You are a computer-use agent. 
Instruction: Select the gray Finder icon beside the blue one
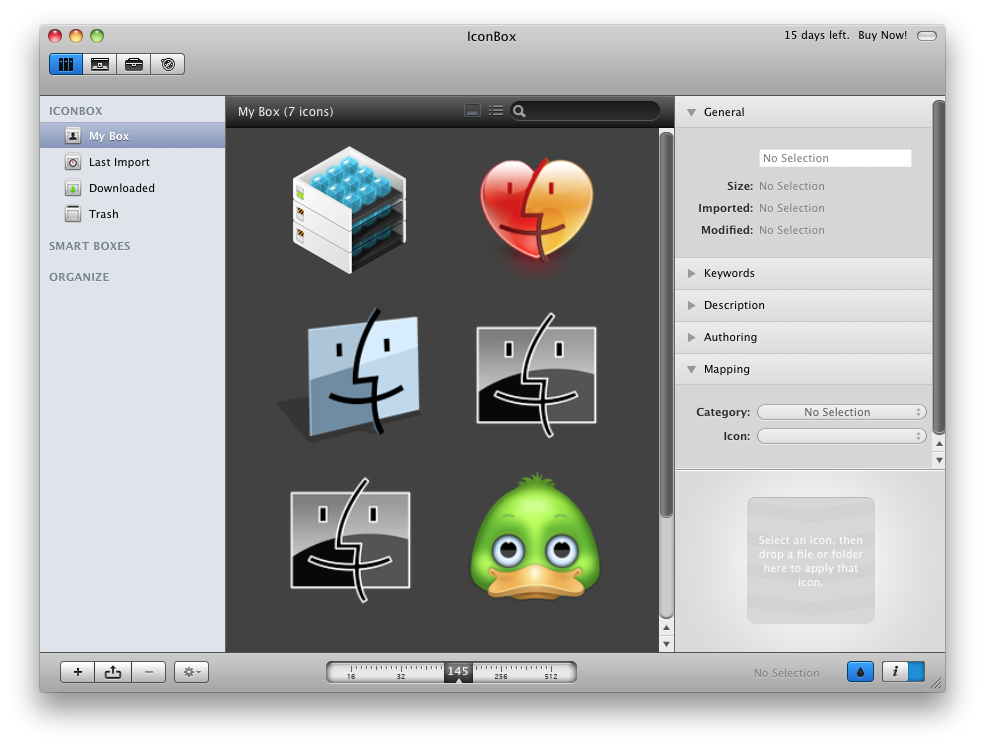tap(536, 376)
